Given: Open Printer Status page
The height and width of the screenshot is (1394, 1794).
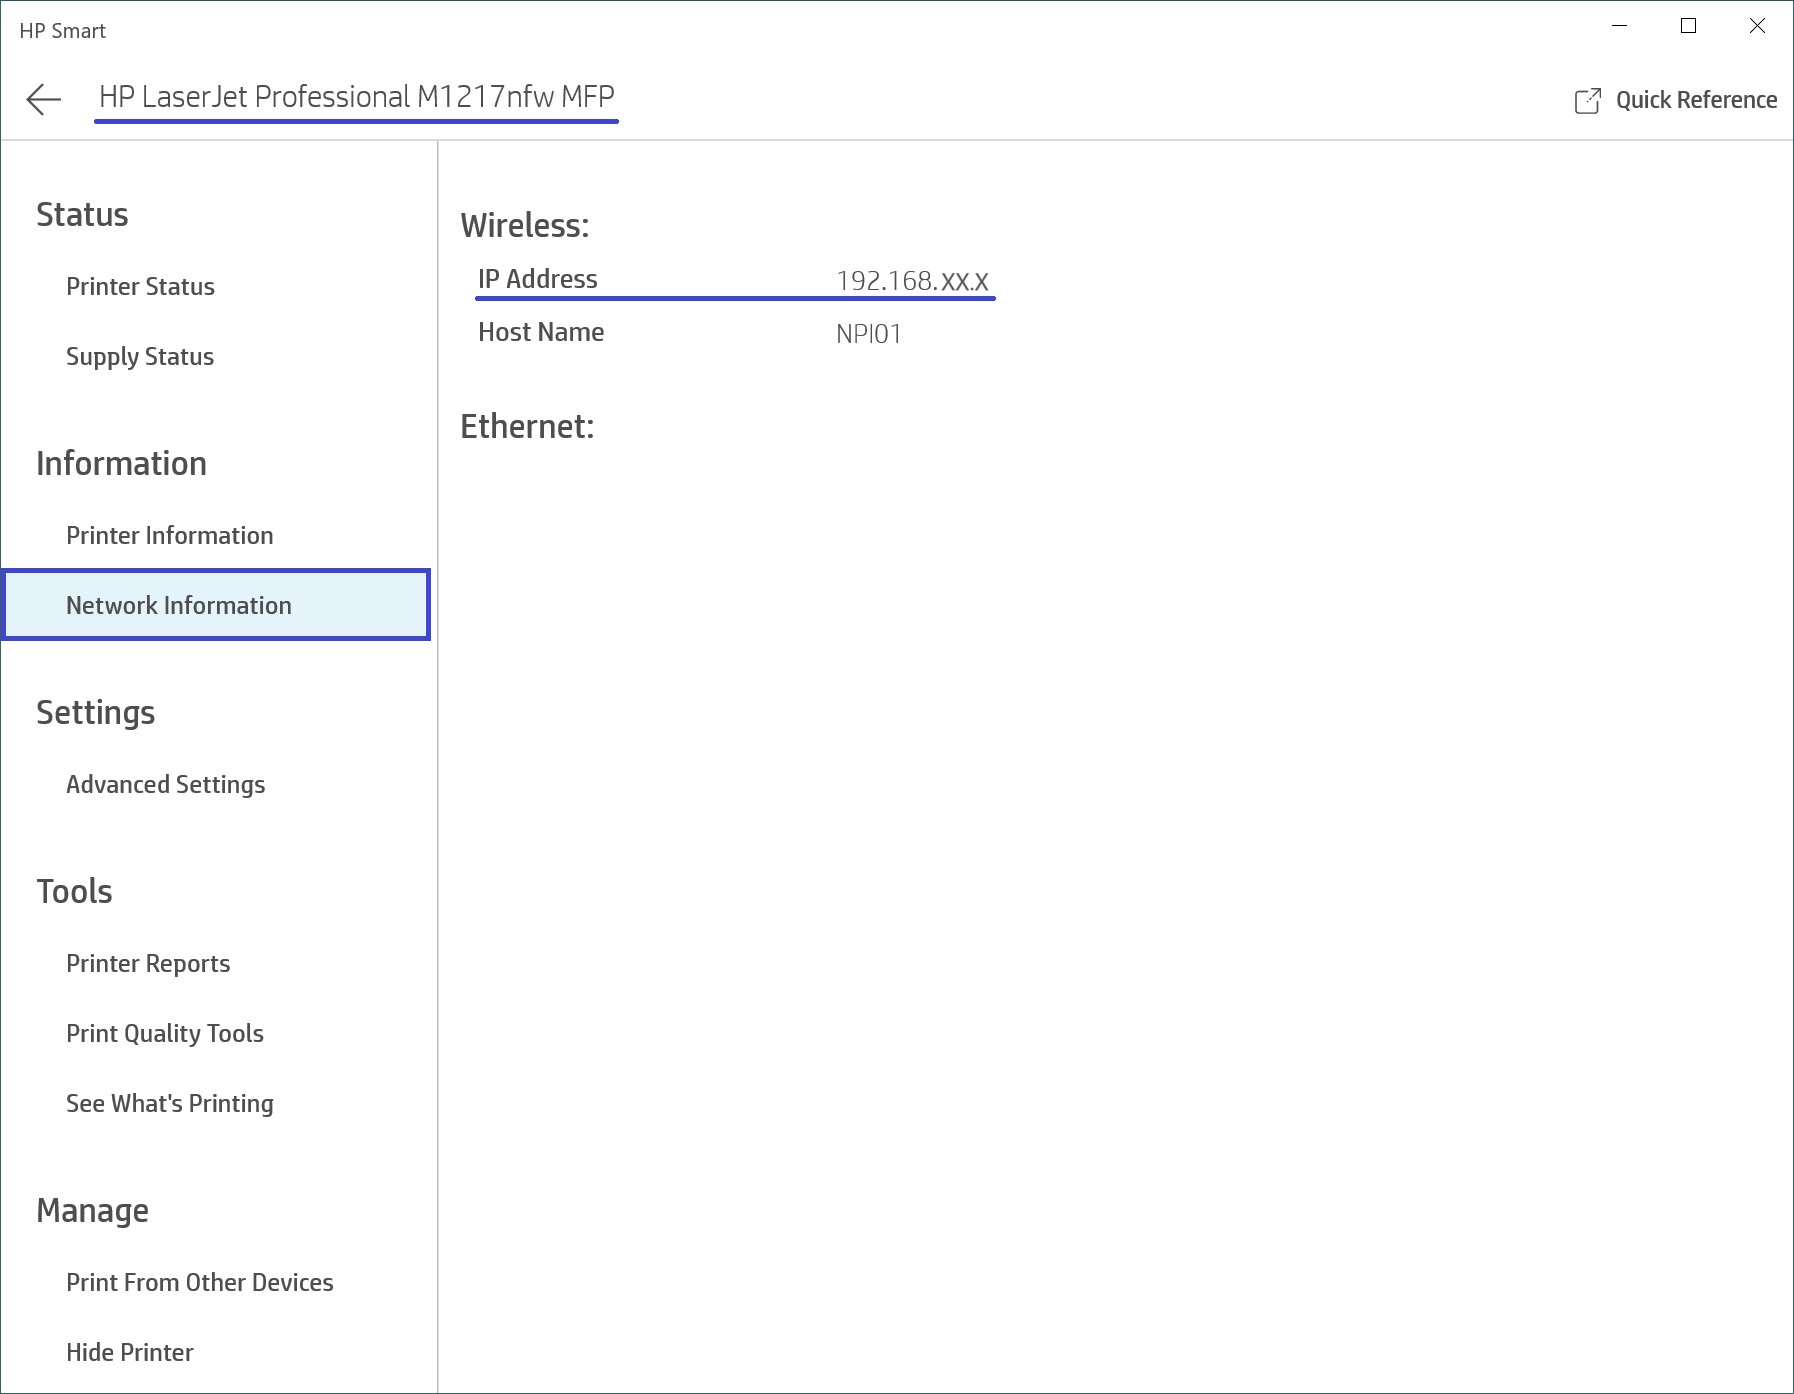Looking at the screenshot, I should (140, 287).
